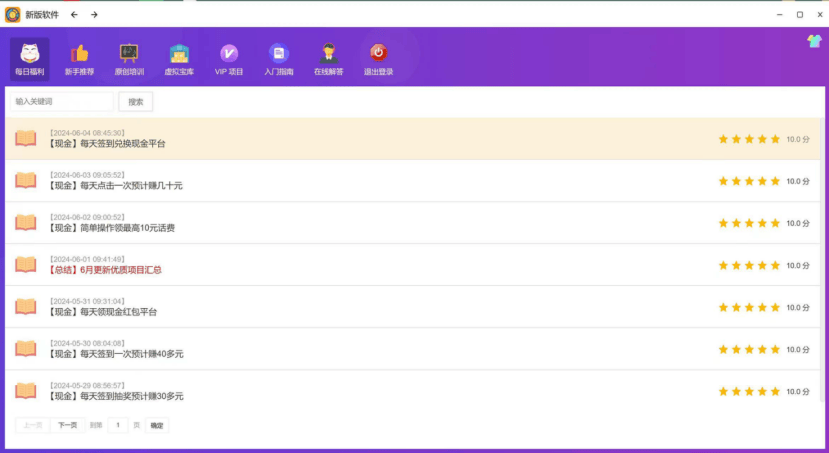Viewport: 829px width, 453px height.
Task: Click the 下一页 next page button
Action: coord(68,426)
